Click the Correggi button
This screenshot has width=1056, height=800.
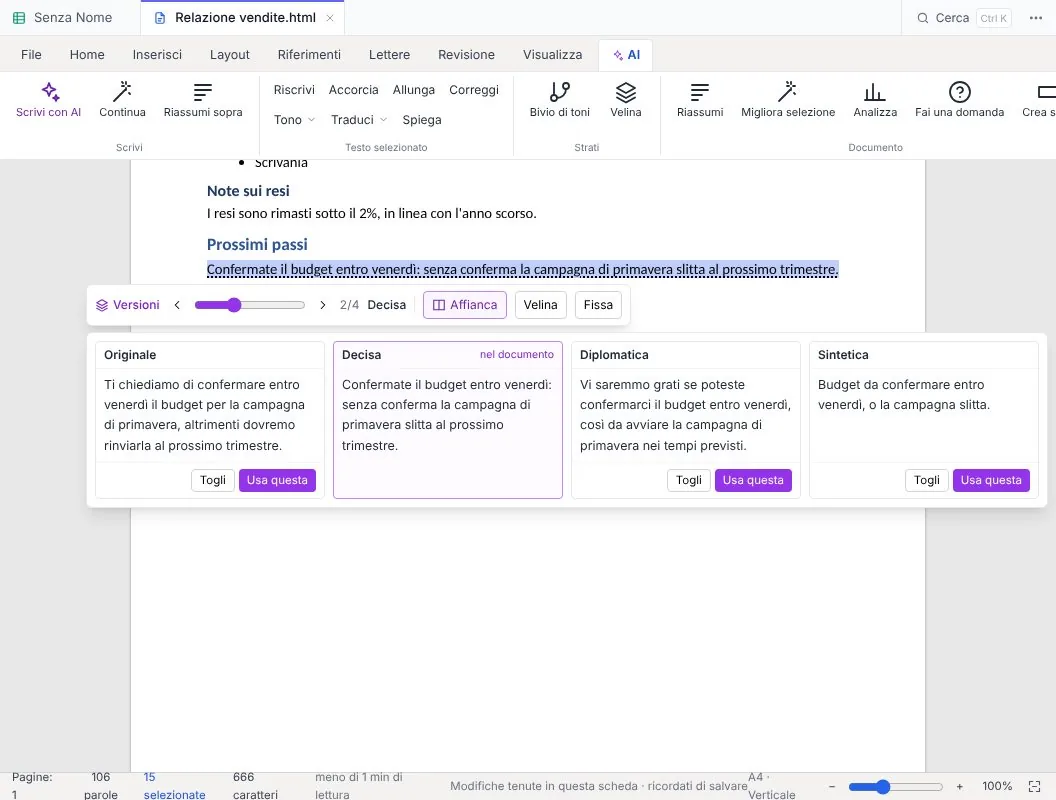(x=474, y=90)
